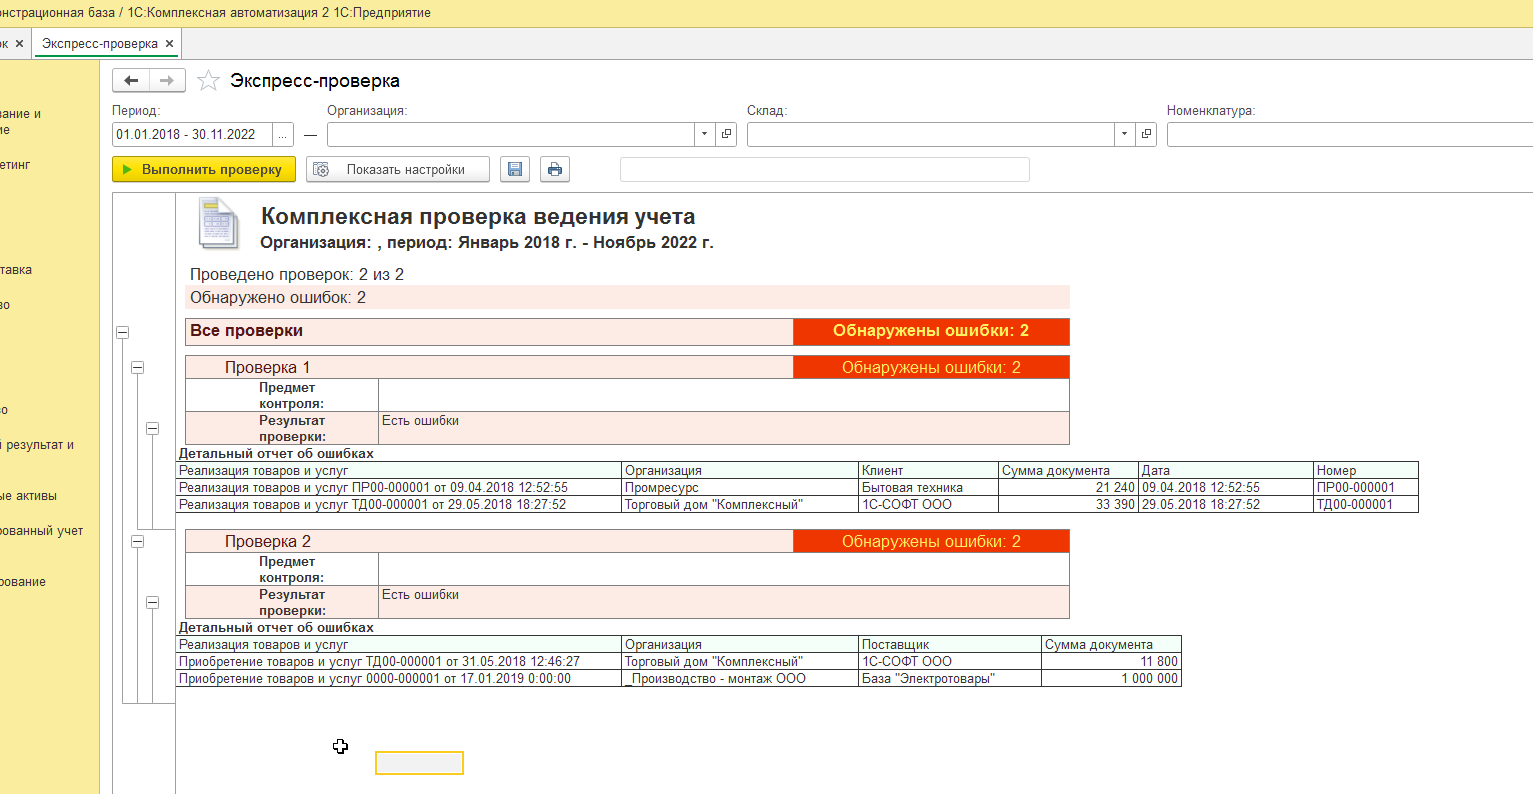
Task: Click Обнаружено ошибок: 2 line
Action: tap(627, 298)
